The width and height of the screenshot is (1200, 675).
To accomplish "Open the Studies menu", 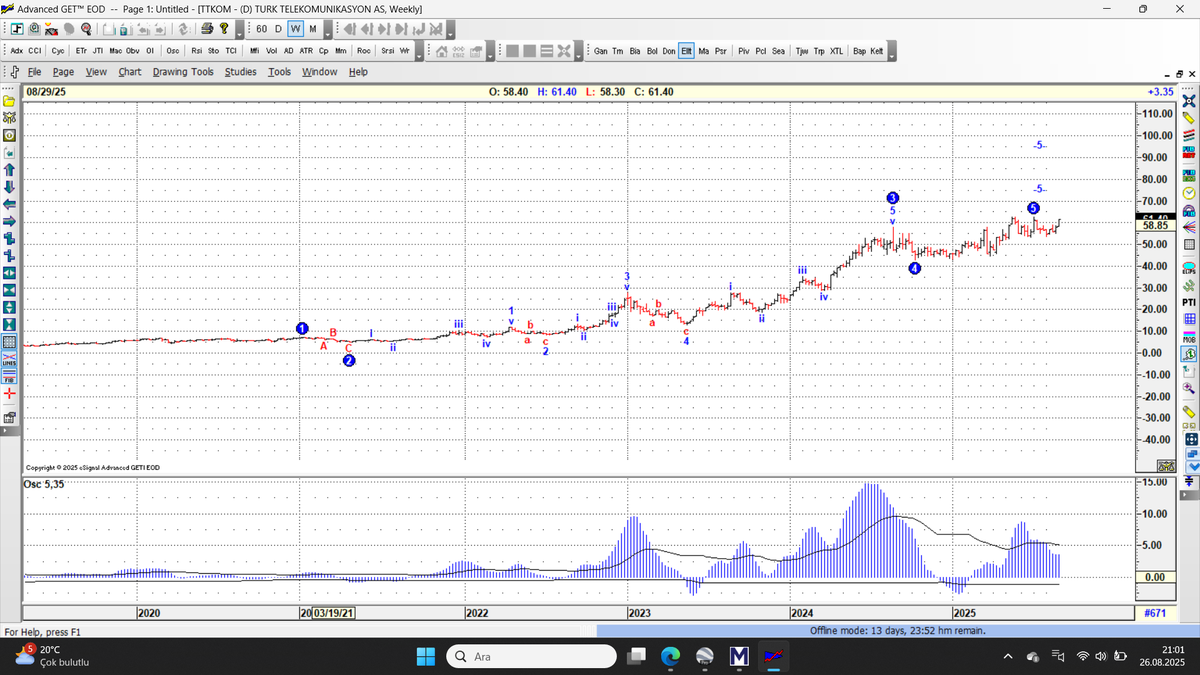I will 240,72.
